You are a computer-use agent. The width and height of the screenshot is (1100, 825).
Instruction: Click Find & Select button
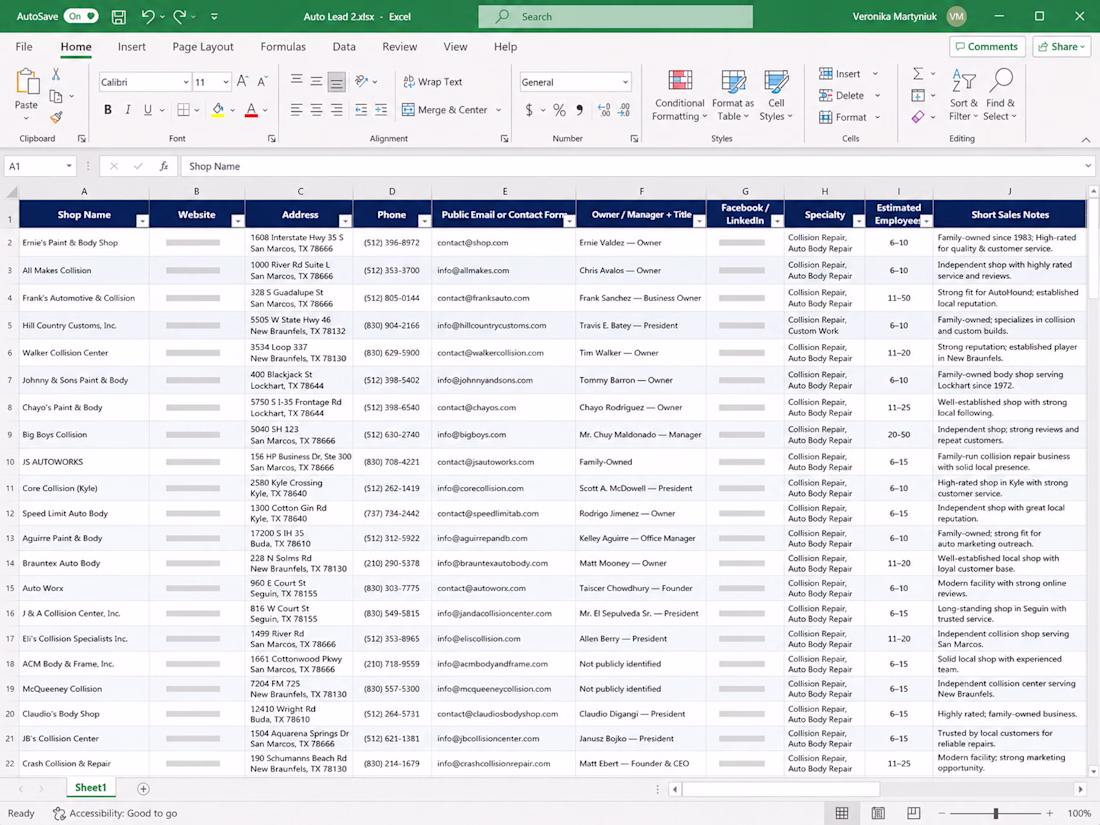click(x=1000, y=95)
